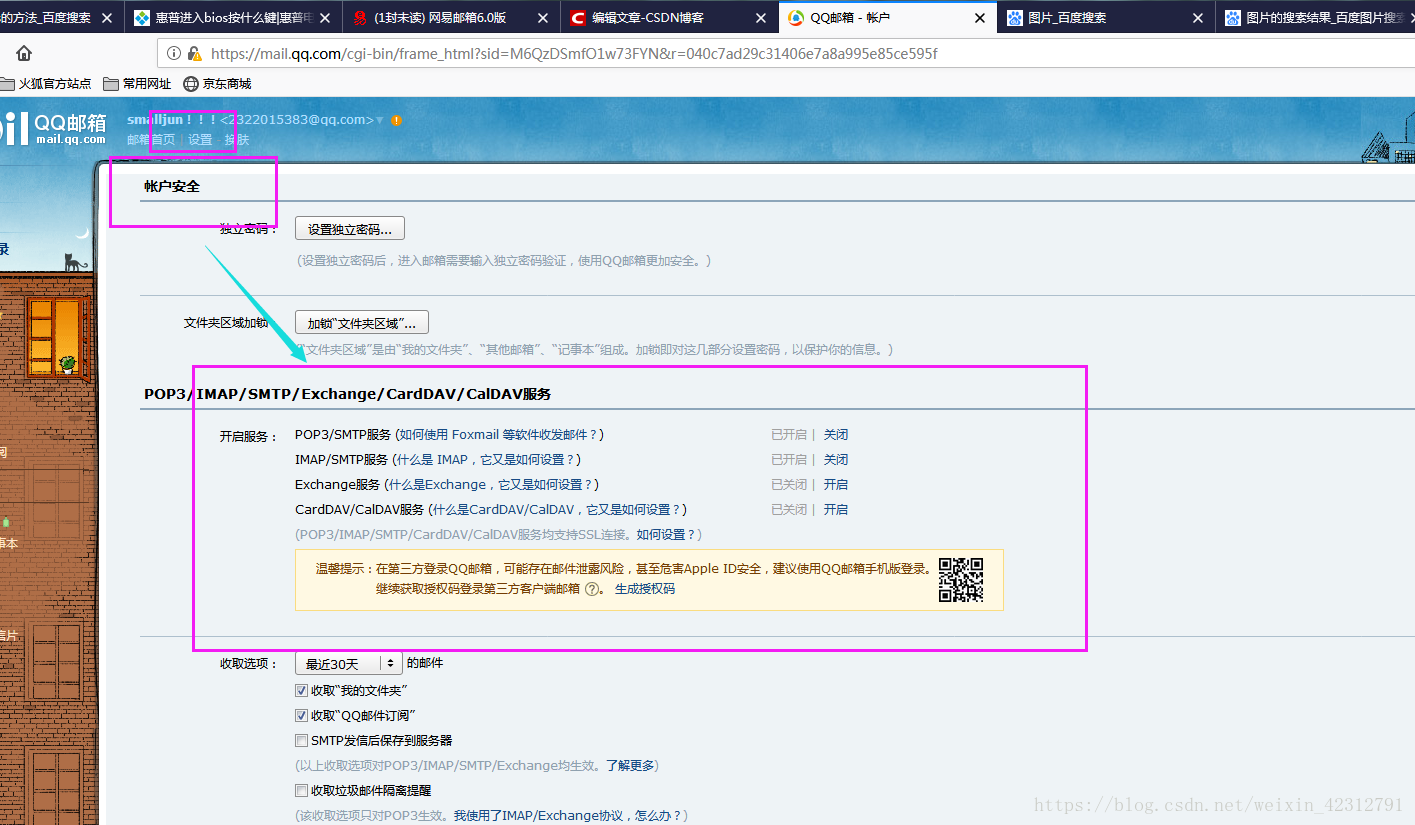Open the 常用网址 bookmark folder

click(x=137, y=84)
